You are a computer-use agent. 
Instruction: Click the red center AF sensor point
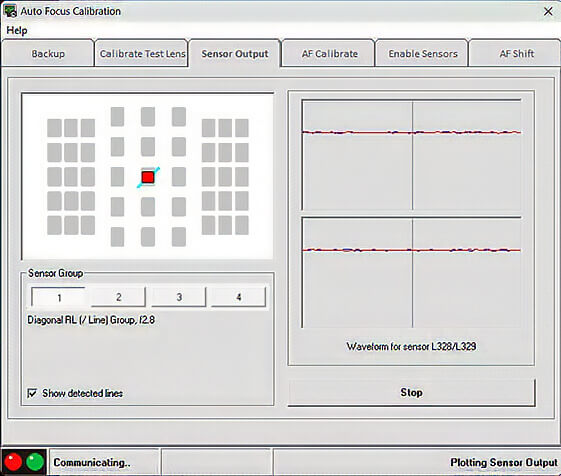[148, 177]
